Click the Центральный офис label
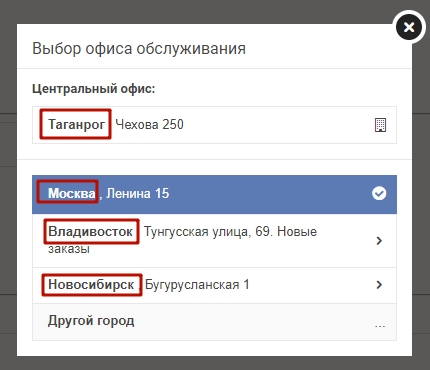430x370 pixels. 94,89
